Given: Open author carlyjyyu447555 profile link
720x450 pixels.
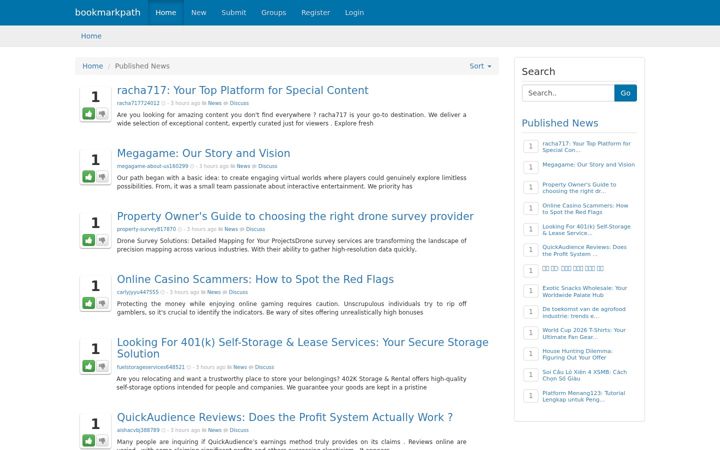Looking at the screenshot, I should [x=137, y=292].
